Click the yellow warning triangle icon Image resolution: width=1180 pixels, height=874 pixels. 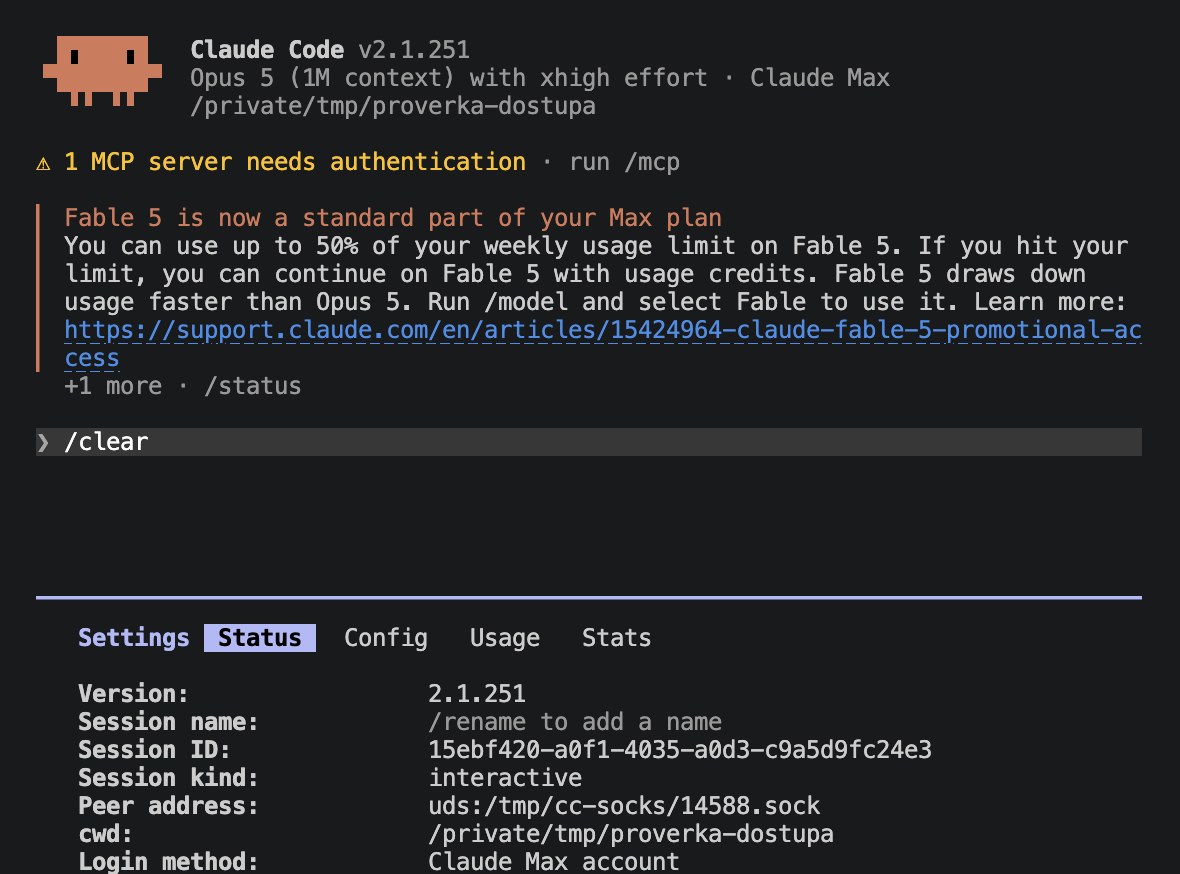pyautogui.click(x=44, y=163)
